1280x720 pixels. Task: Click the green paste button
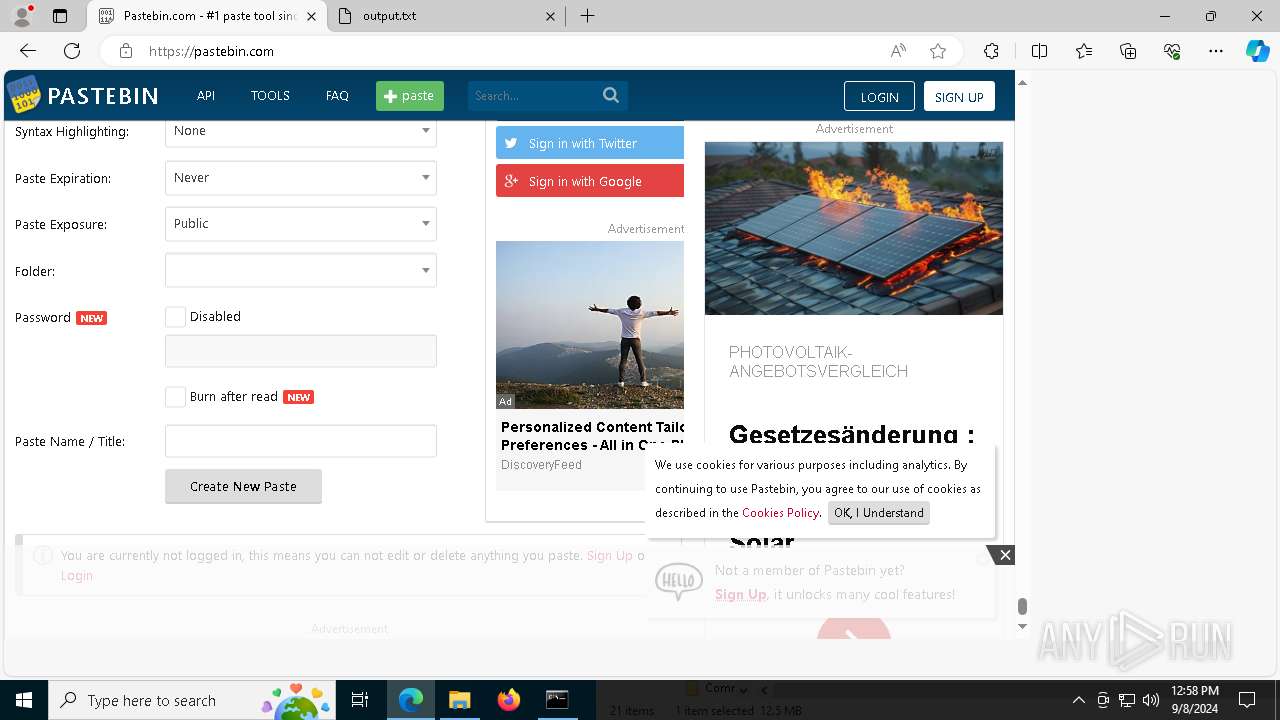click(x=410, y=96)
